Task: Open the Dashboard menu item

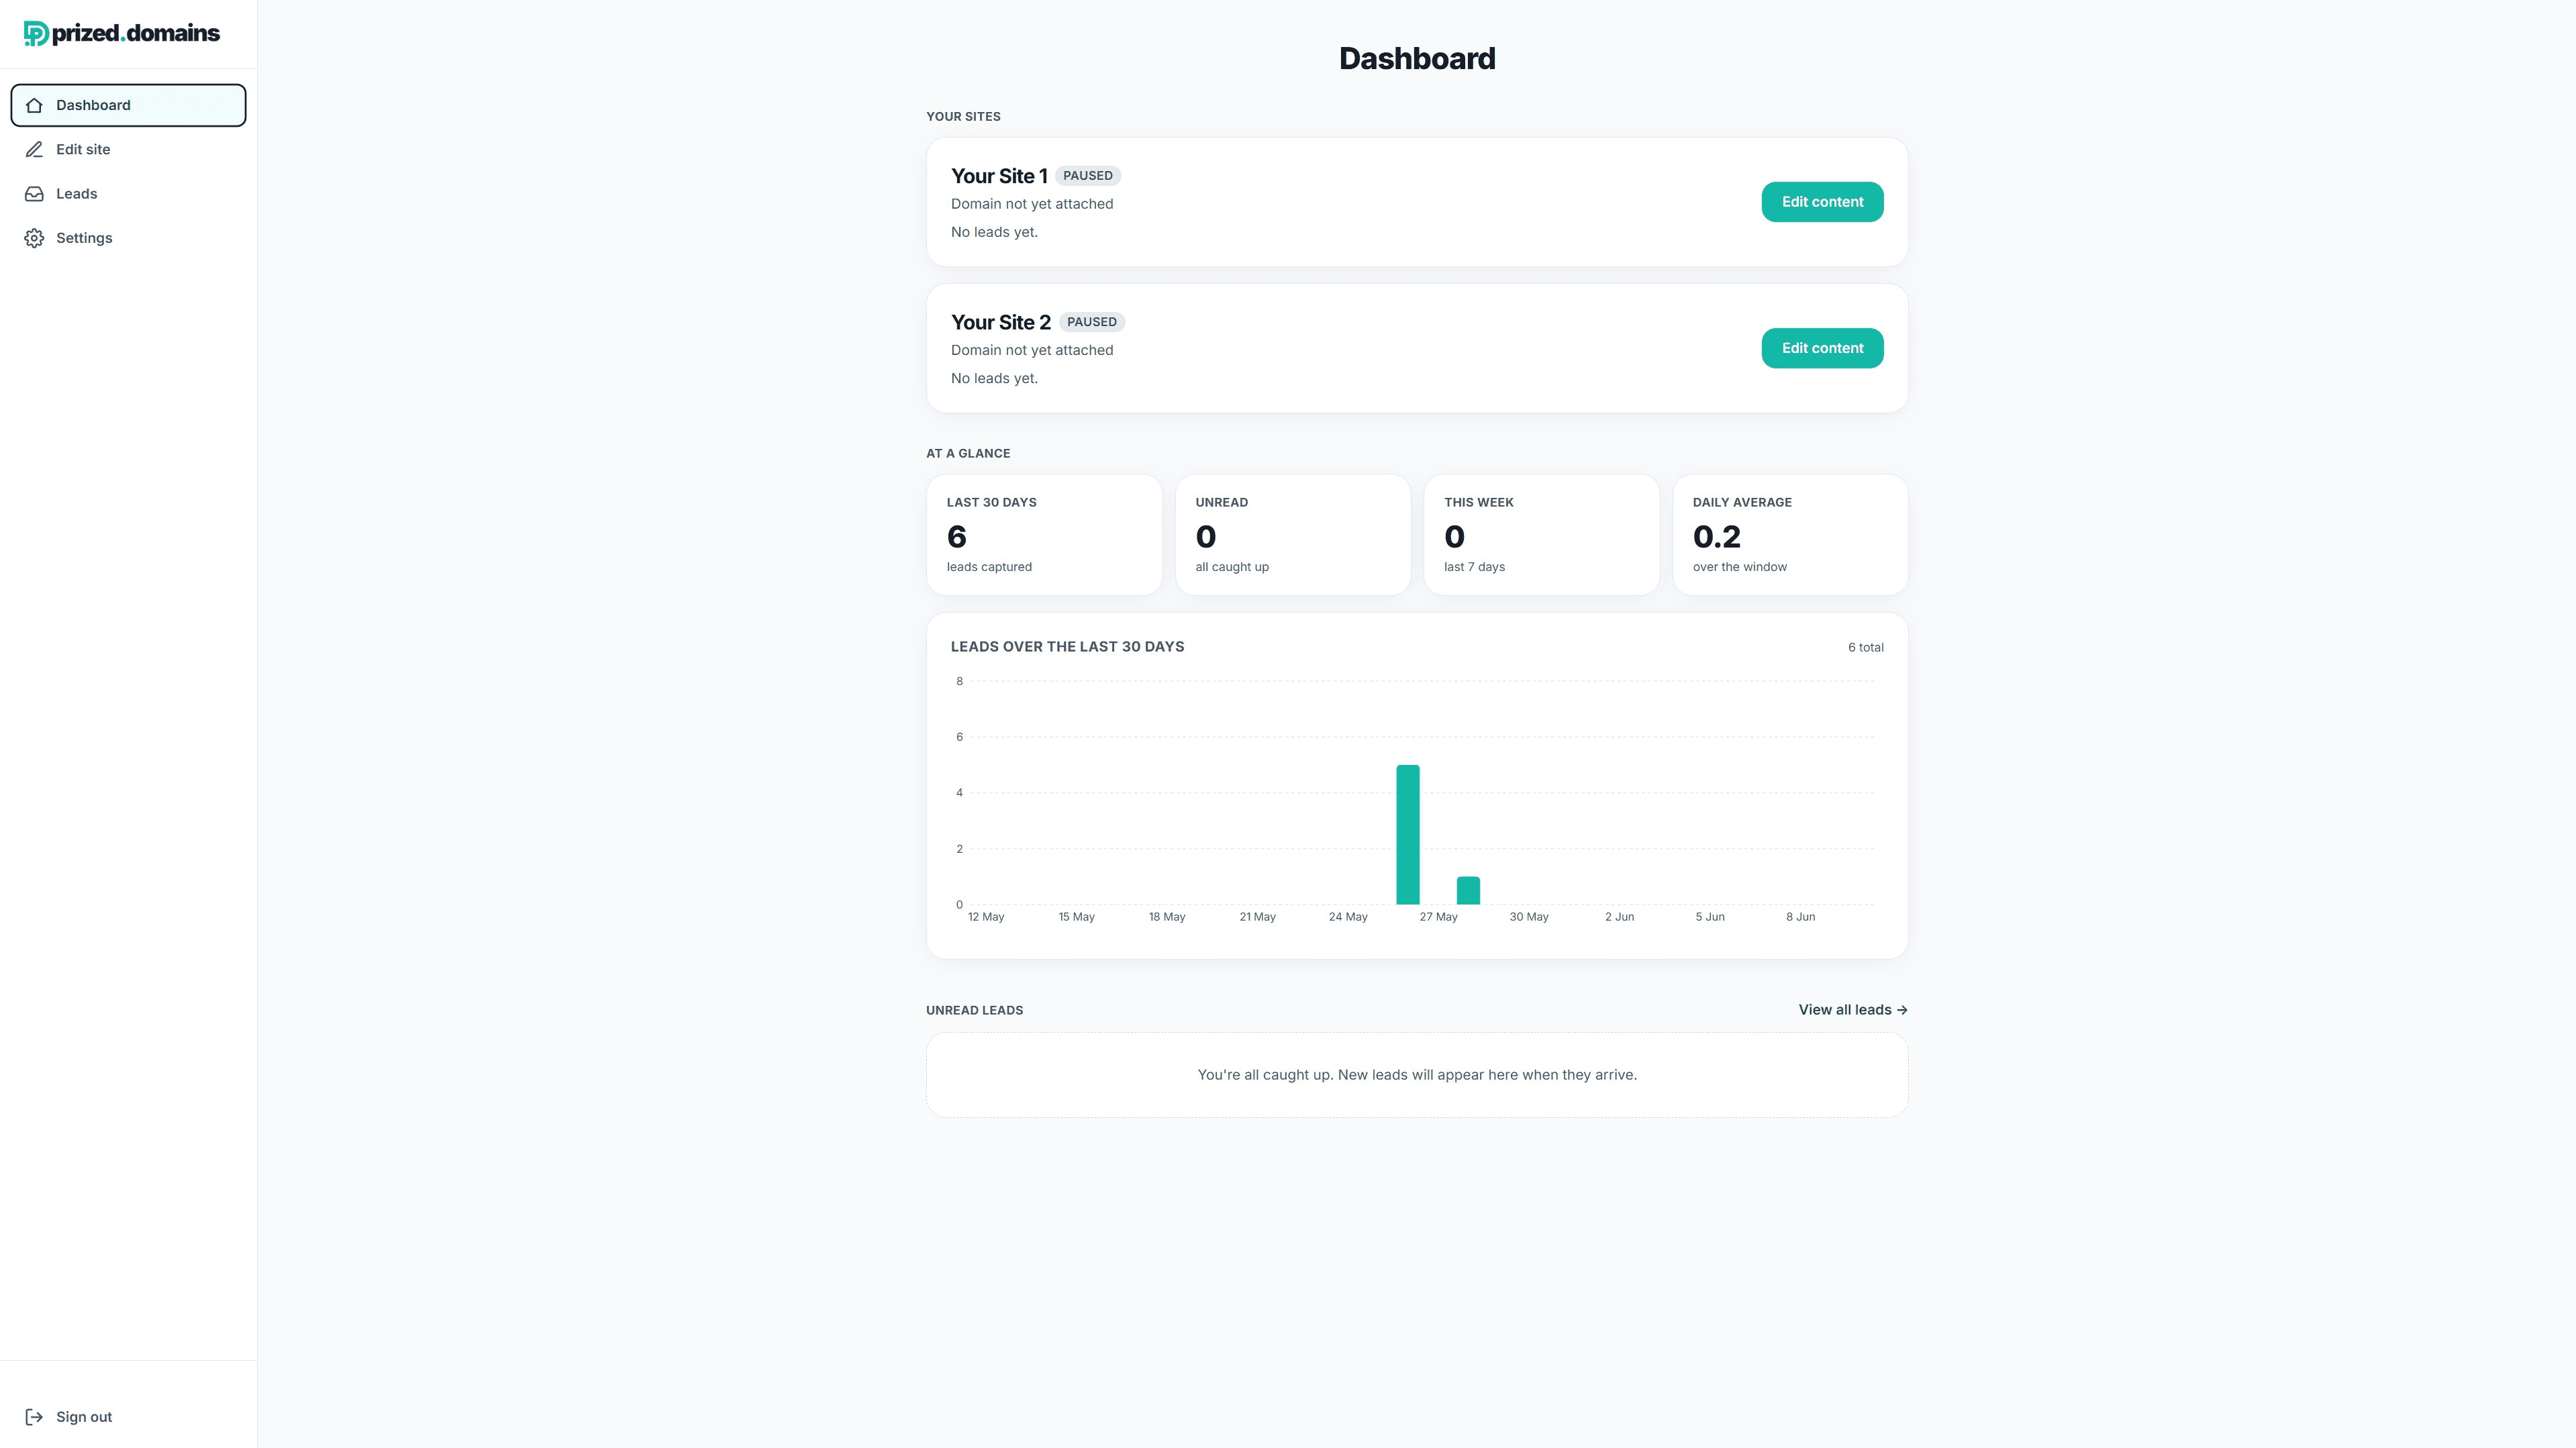Action: 128,105
